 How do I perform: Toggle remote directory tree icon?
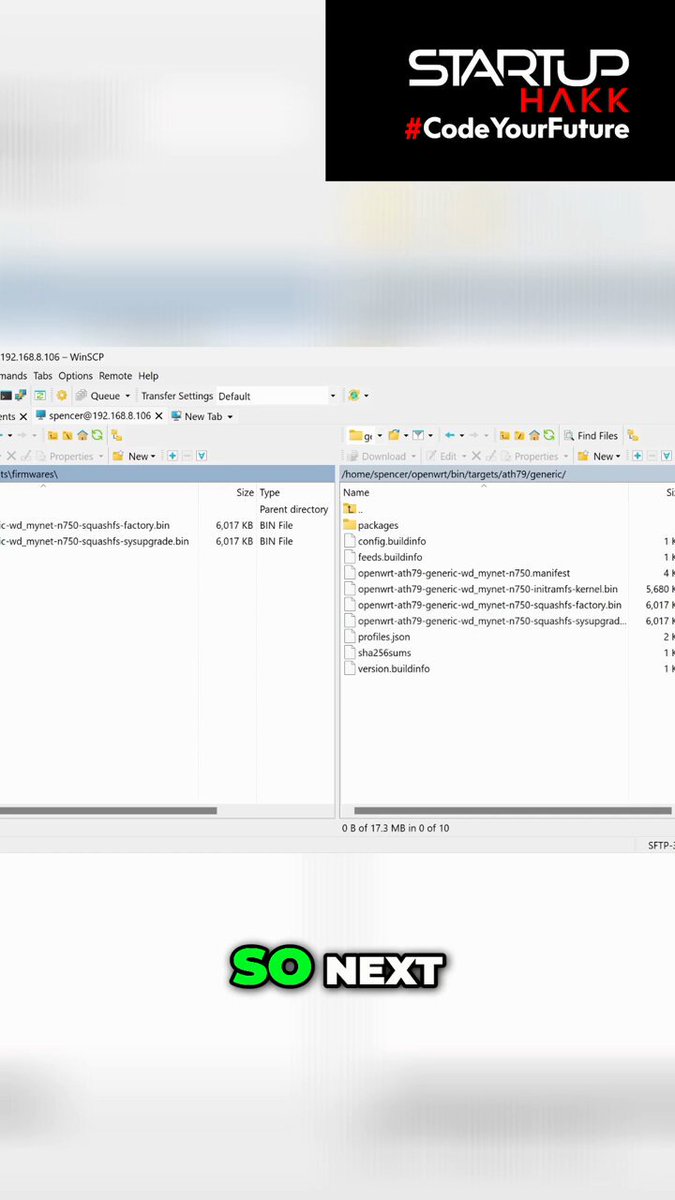633,436
